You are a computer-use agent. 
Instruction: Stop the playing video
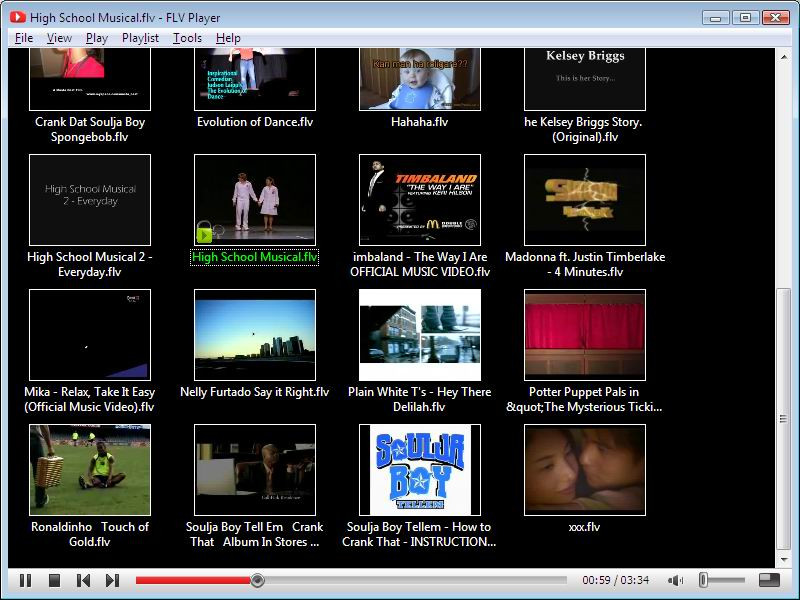[54, 580]
